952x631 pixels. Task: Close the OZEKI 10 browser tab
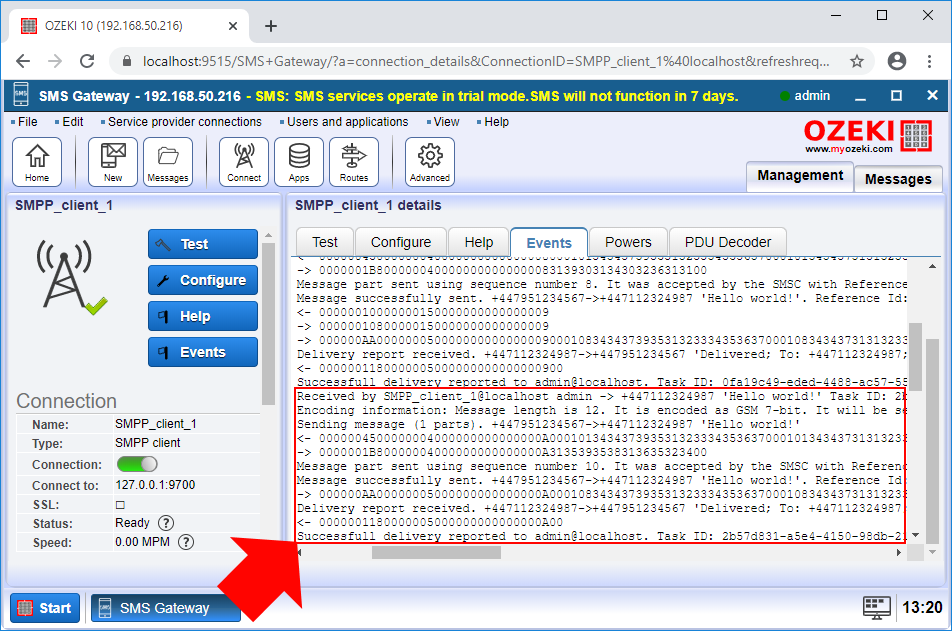233,26
